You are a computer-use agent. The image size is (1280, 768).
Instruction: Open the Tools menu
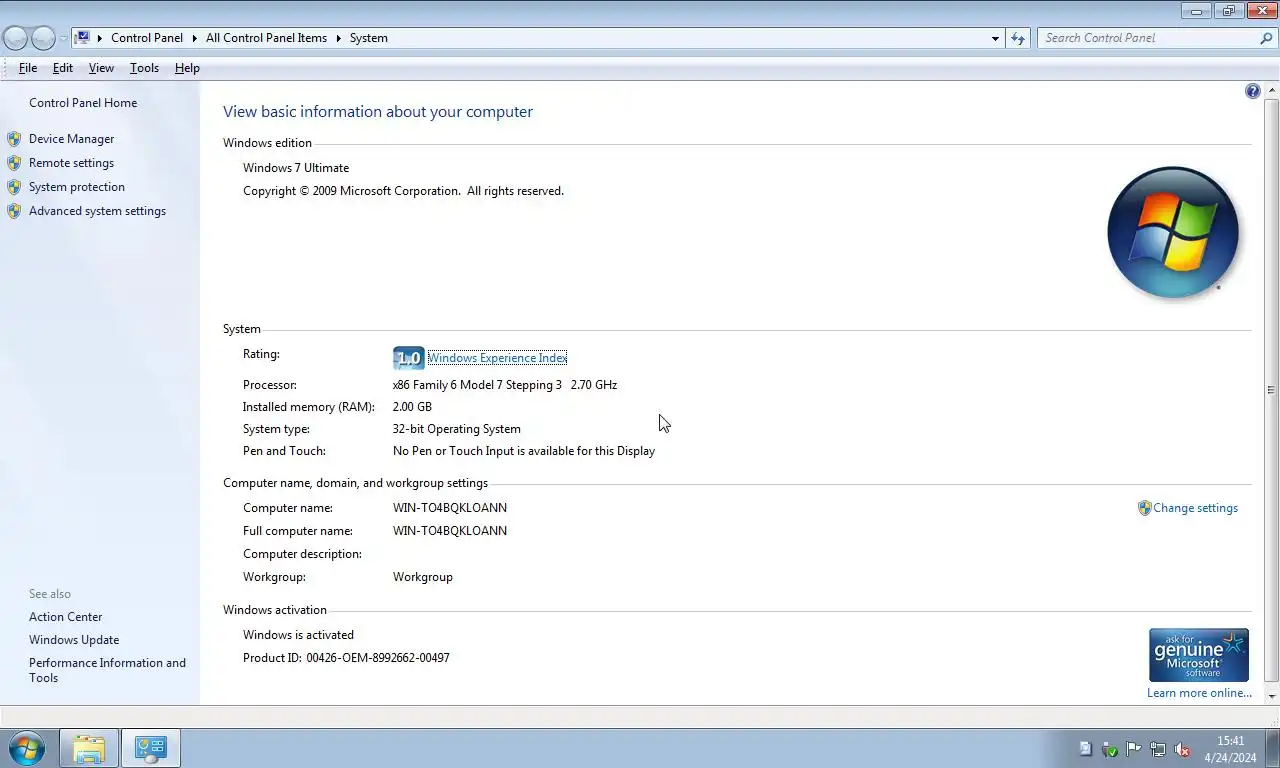[144, 68]
